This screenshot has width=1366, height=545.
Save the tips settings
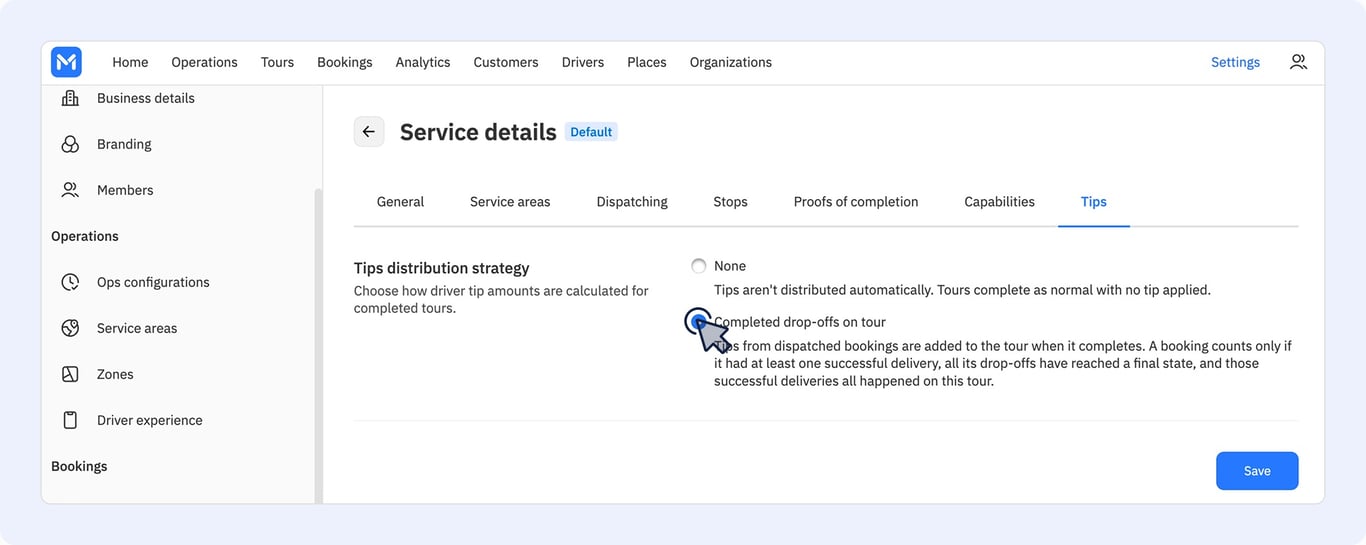tap(1257, 471)
